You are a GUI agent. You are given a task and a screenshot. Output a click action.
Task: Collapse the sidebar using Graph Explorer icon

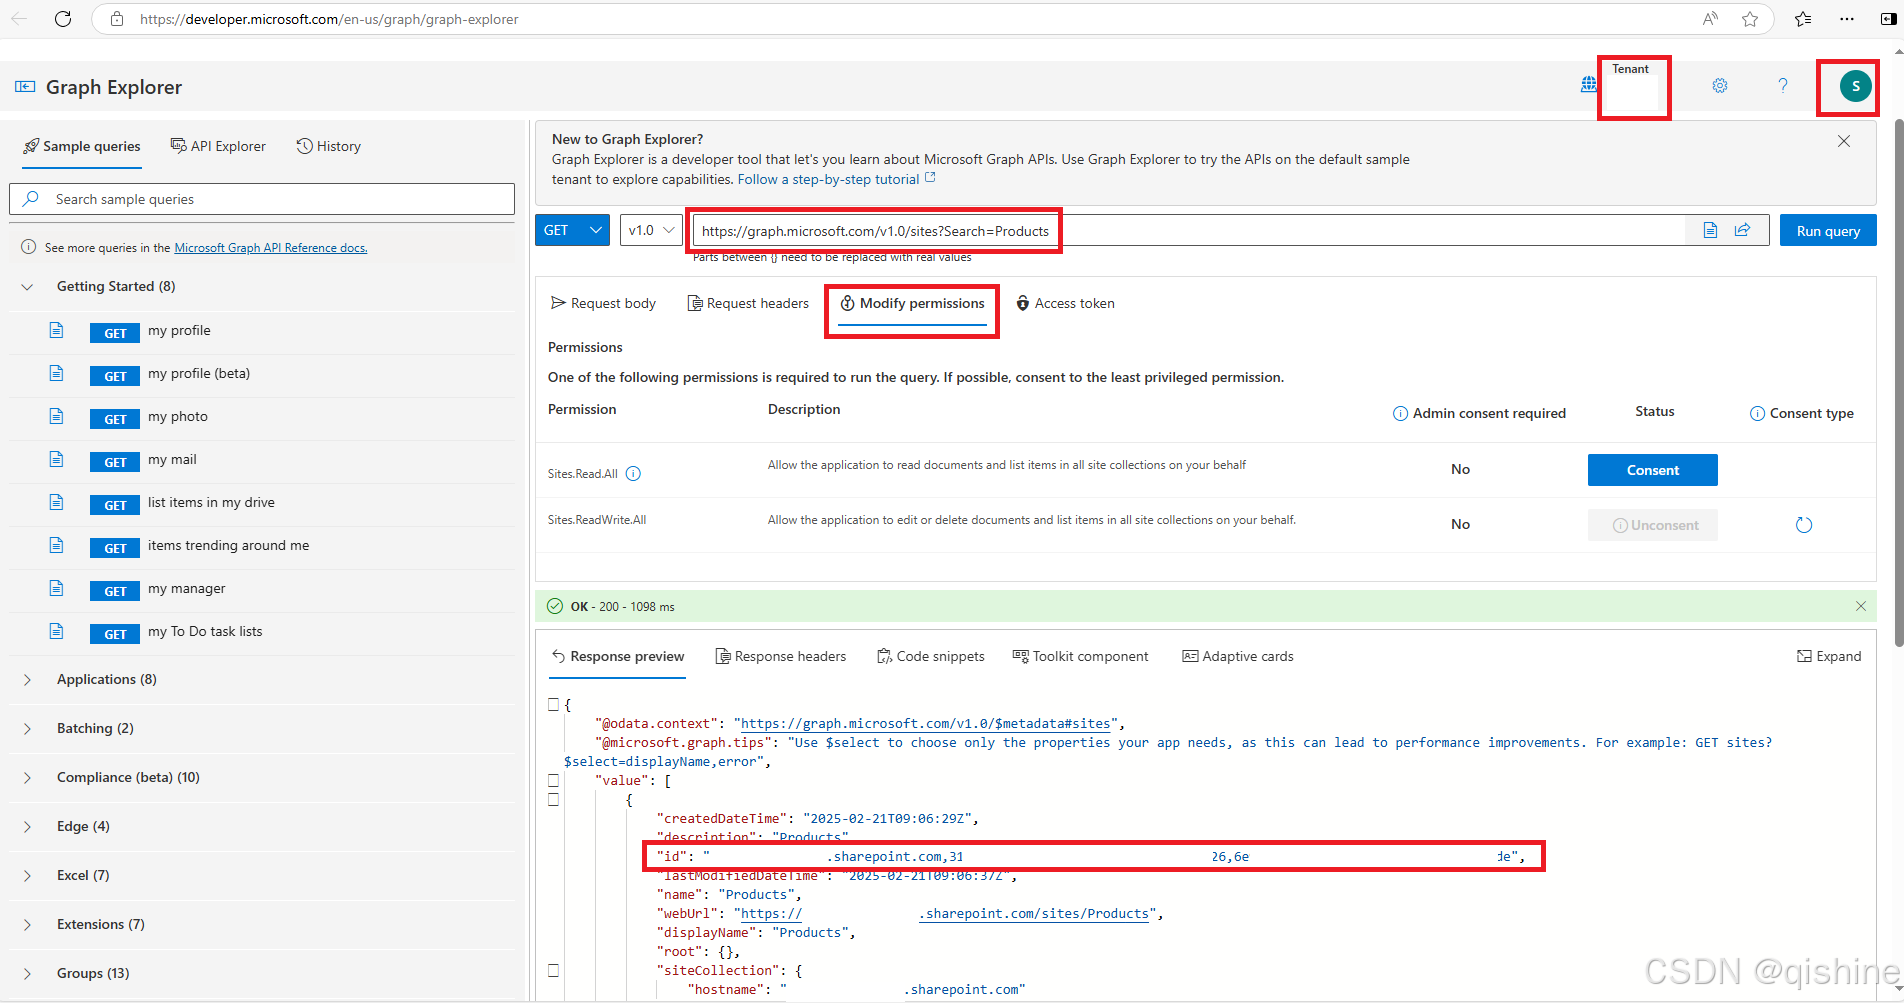click(x=25, y=87)
